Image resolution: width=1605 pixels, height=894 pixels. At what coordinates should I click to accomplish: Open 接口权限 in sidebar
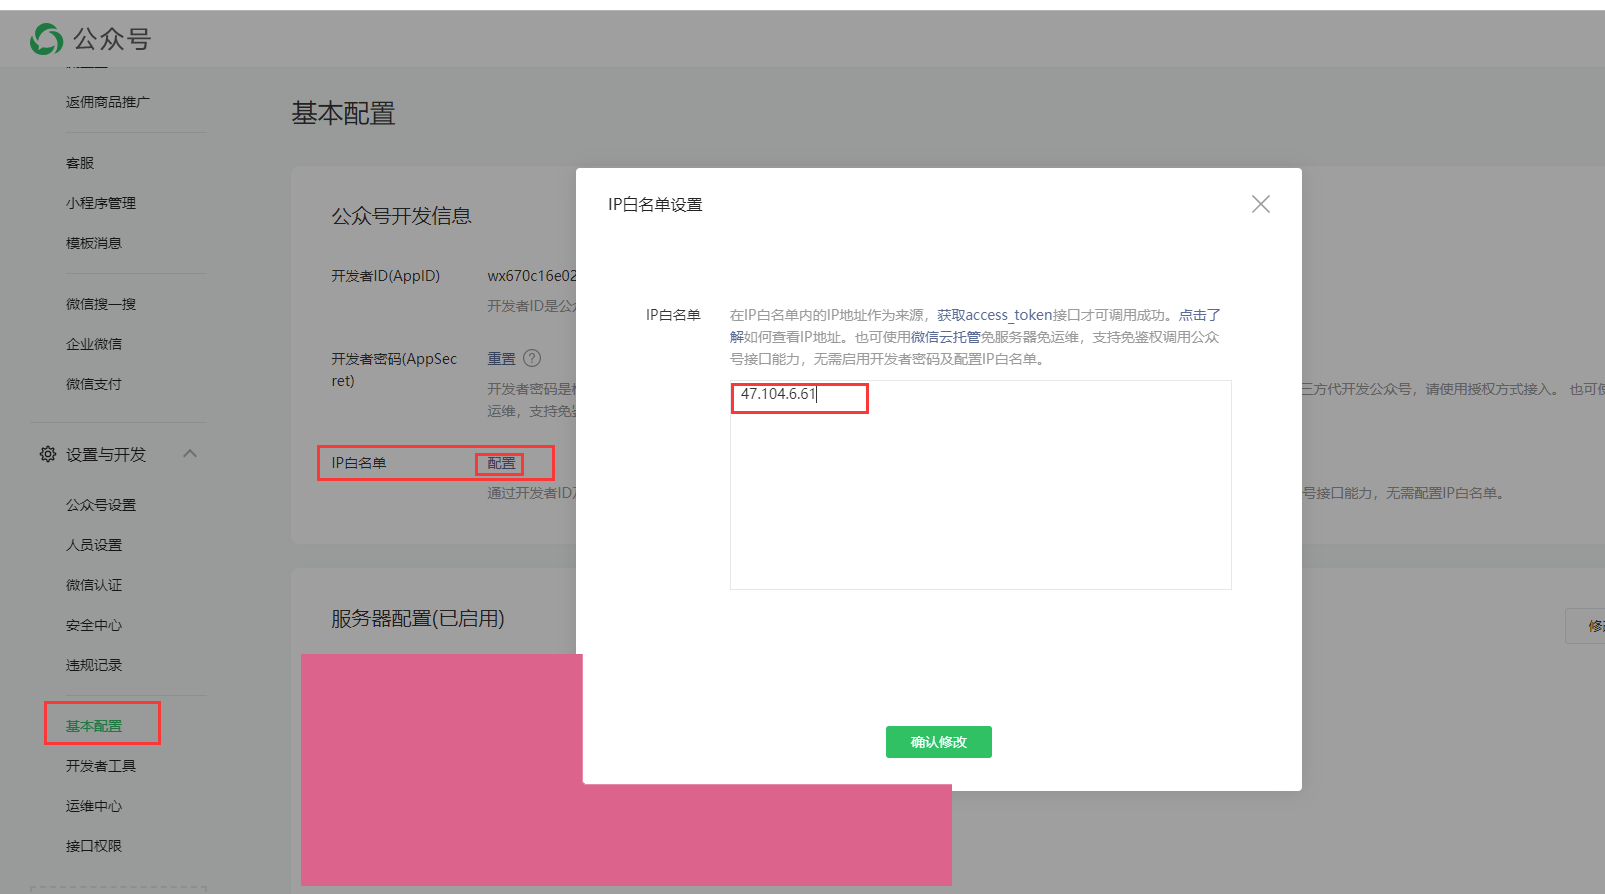[x=94, y=846]
